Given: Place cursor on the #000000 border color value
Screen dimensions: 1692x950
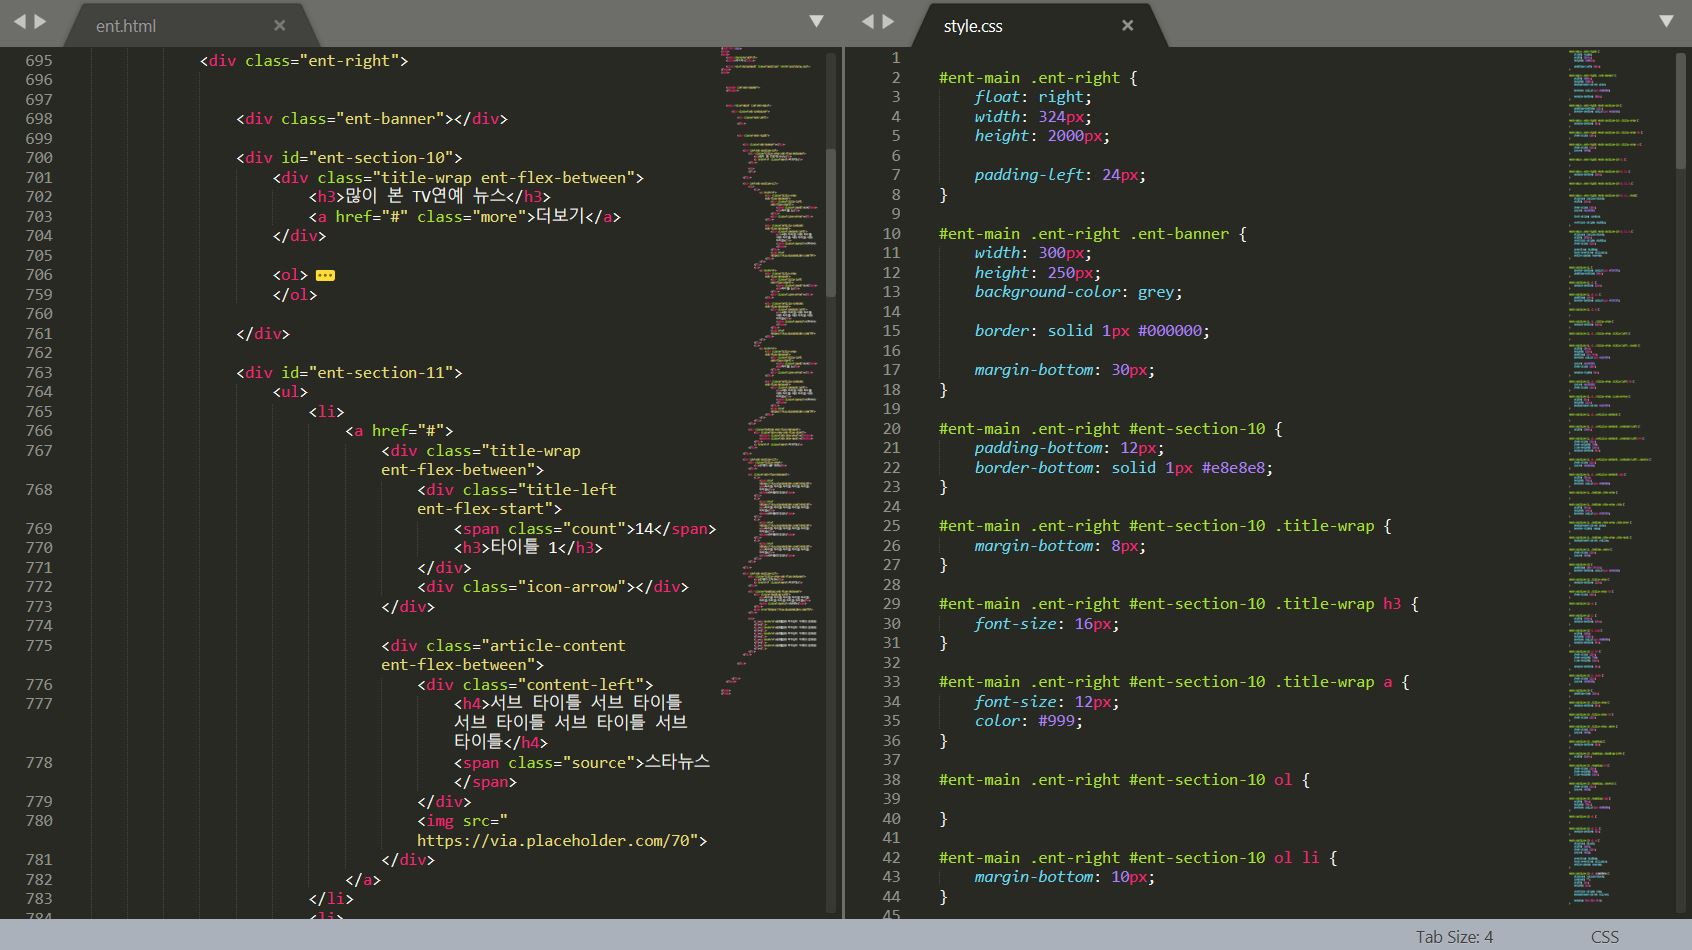Looking at the screenshot, I should 1170,331.
